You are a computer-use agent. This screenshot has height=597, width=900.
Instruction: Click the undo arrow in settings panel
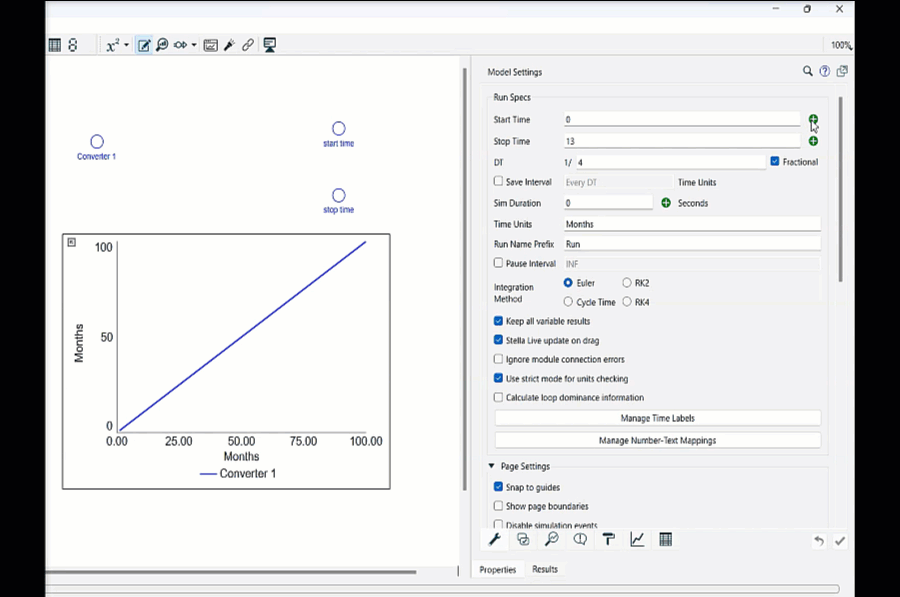818,541
